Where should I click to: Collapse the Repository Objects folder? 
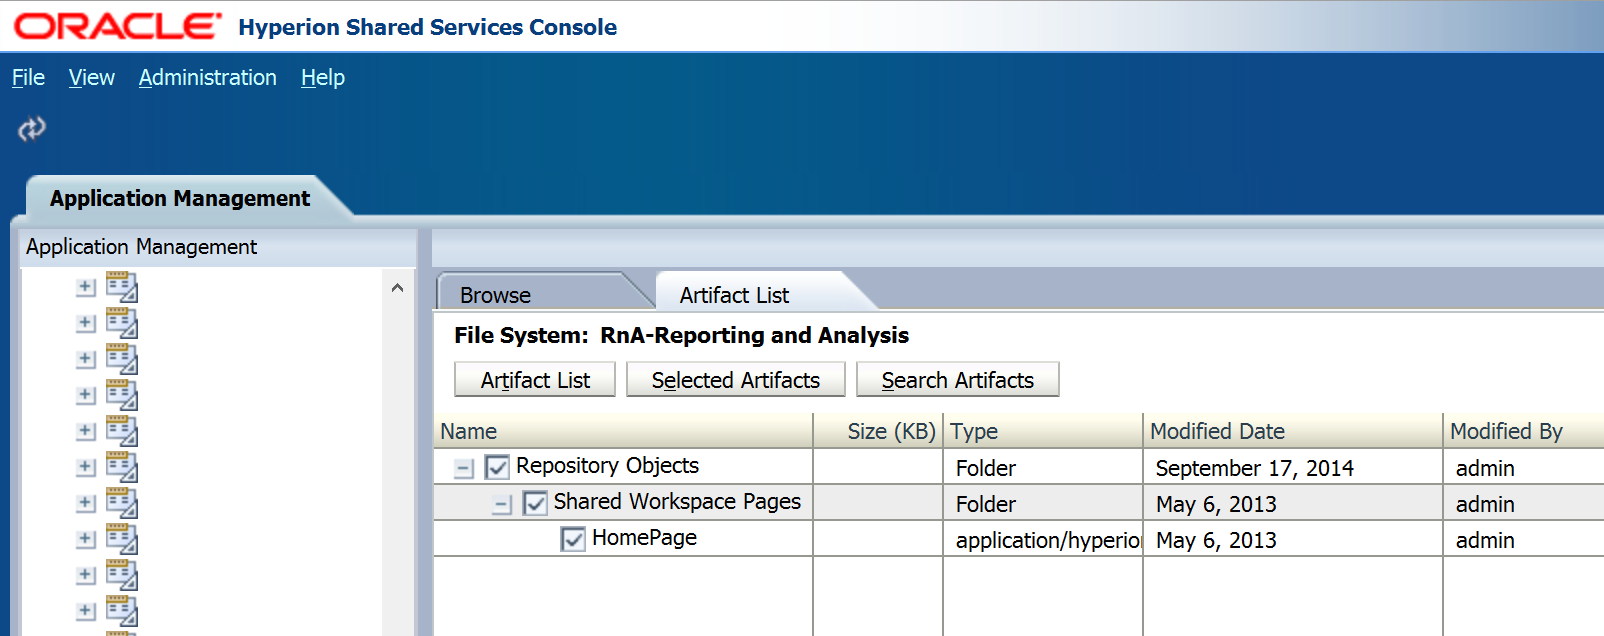464,468
